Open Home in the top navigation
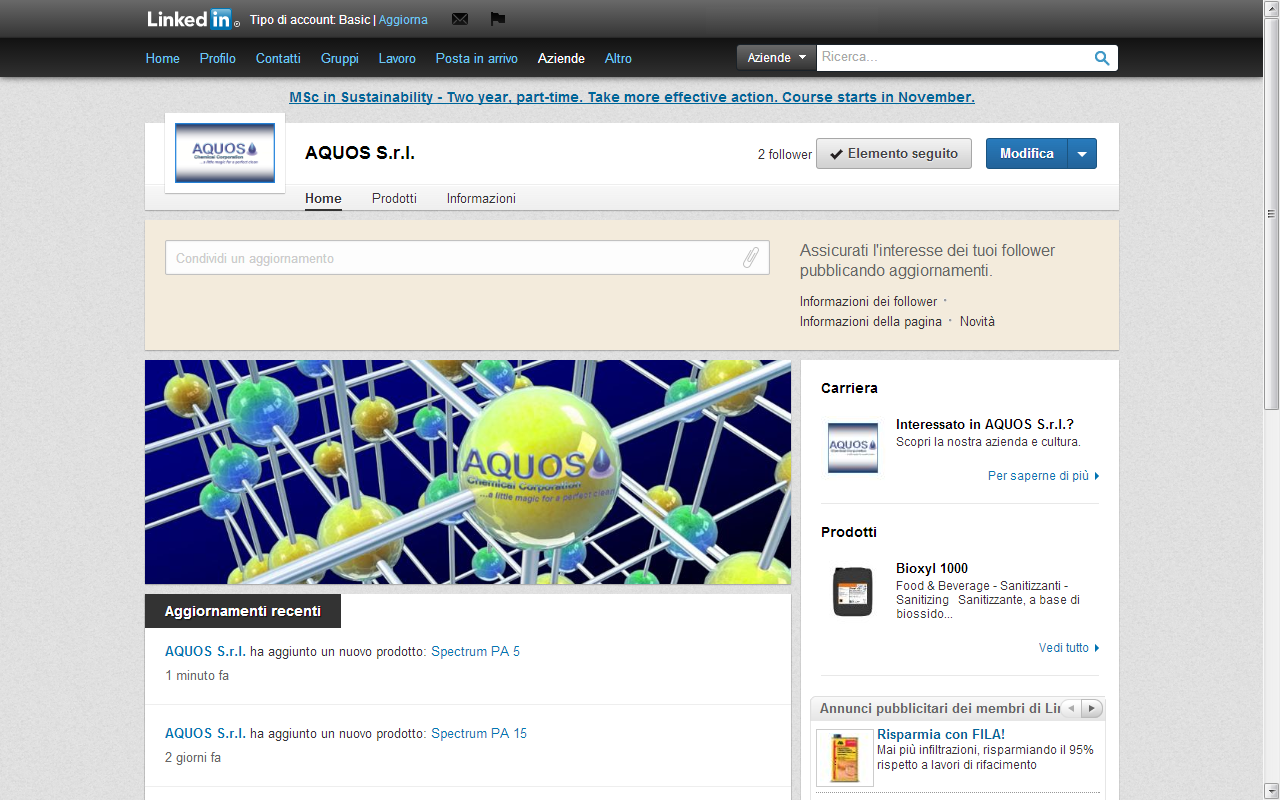 pos(163,59)
